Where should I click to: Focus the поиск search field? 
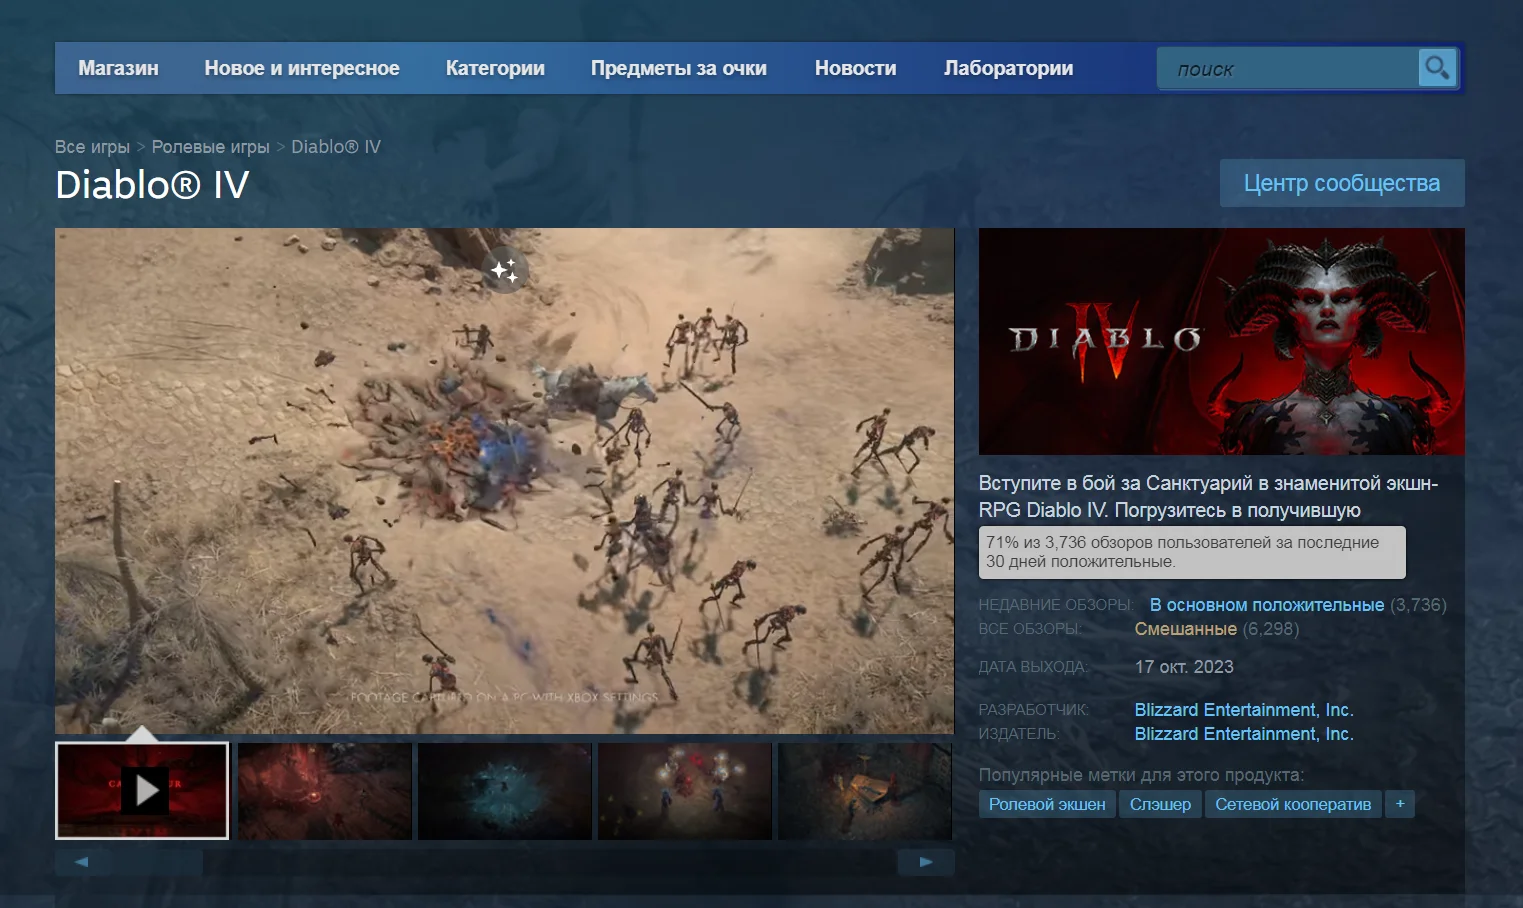click(1288, 69)
